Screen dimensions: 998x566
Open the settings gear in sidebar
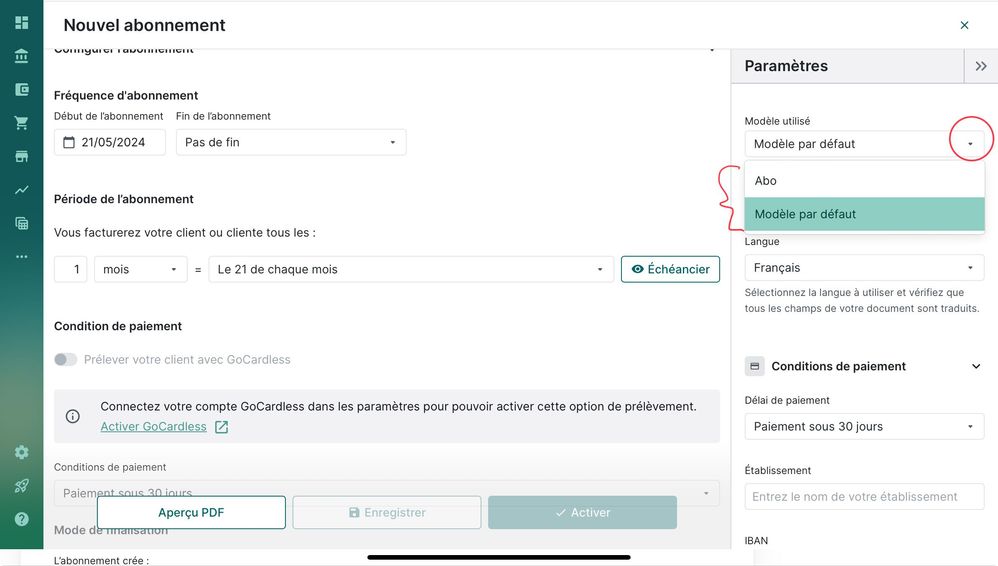(x=21, y=452)
